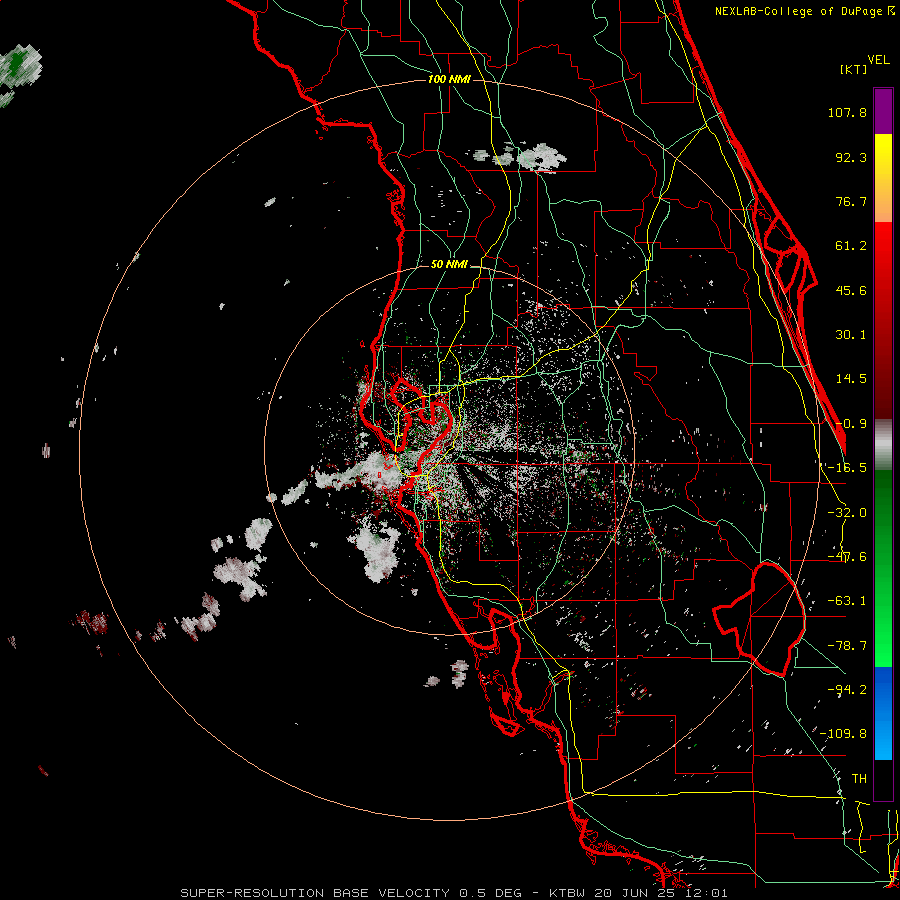Select the -32.0 velocity scale value

pos(847,513)
